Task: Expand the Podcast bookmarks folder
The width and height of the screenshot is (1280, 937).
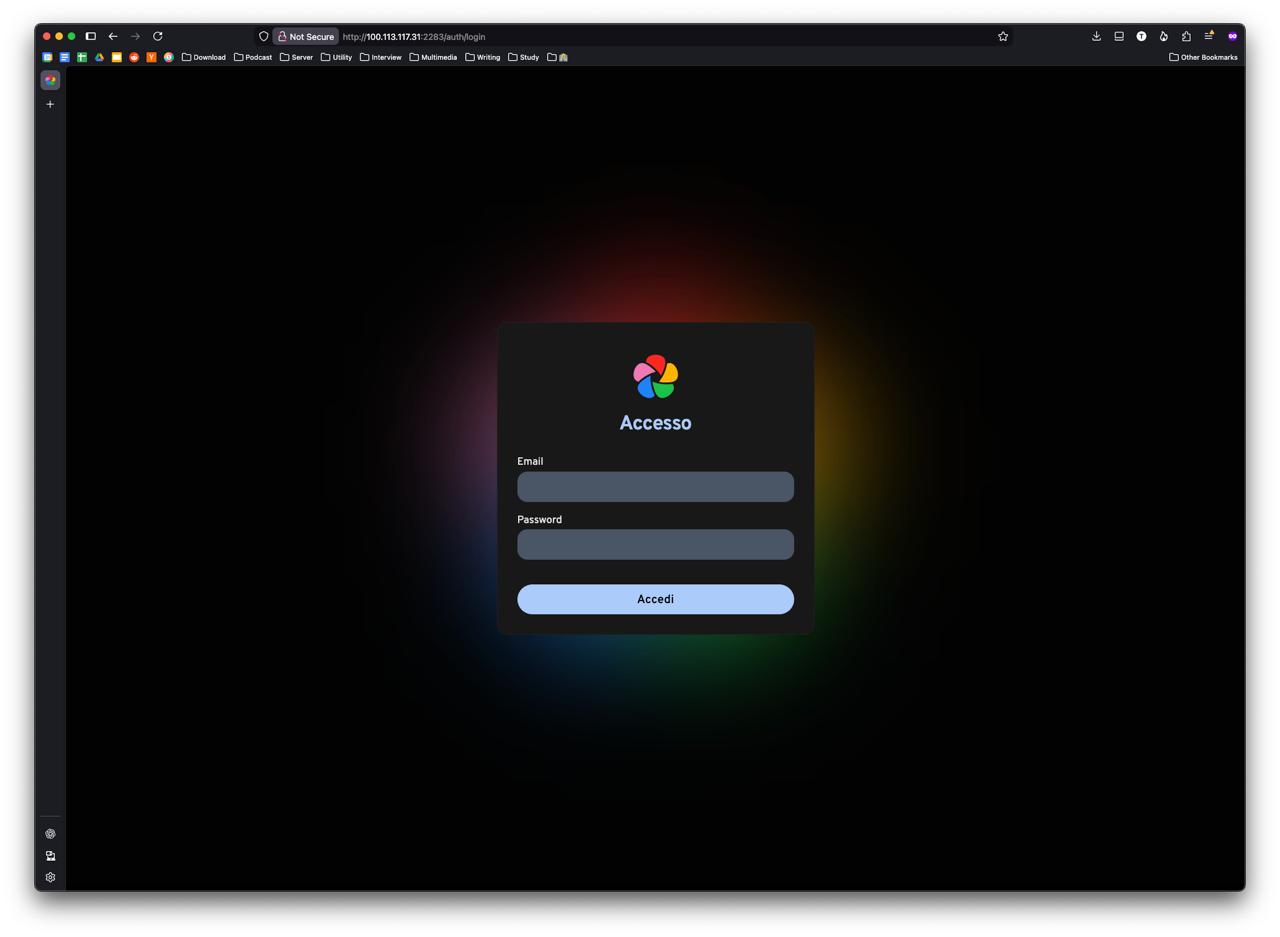Action: click(253, 57)
